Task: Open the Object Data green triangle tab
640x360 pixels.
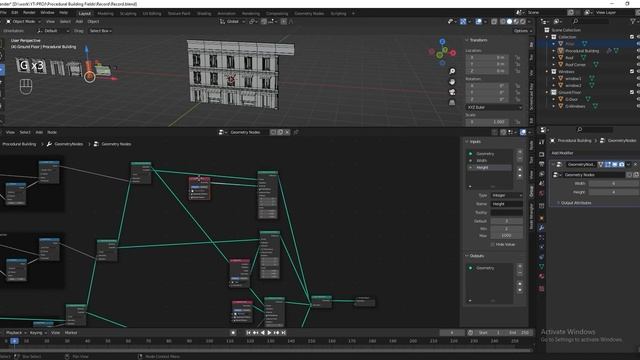Action: tap(542, 267)
